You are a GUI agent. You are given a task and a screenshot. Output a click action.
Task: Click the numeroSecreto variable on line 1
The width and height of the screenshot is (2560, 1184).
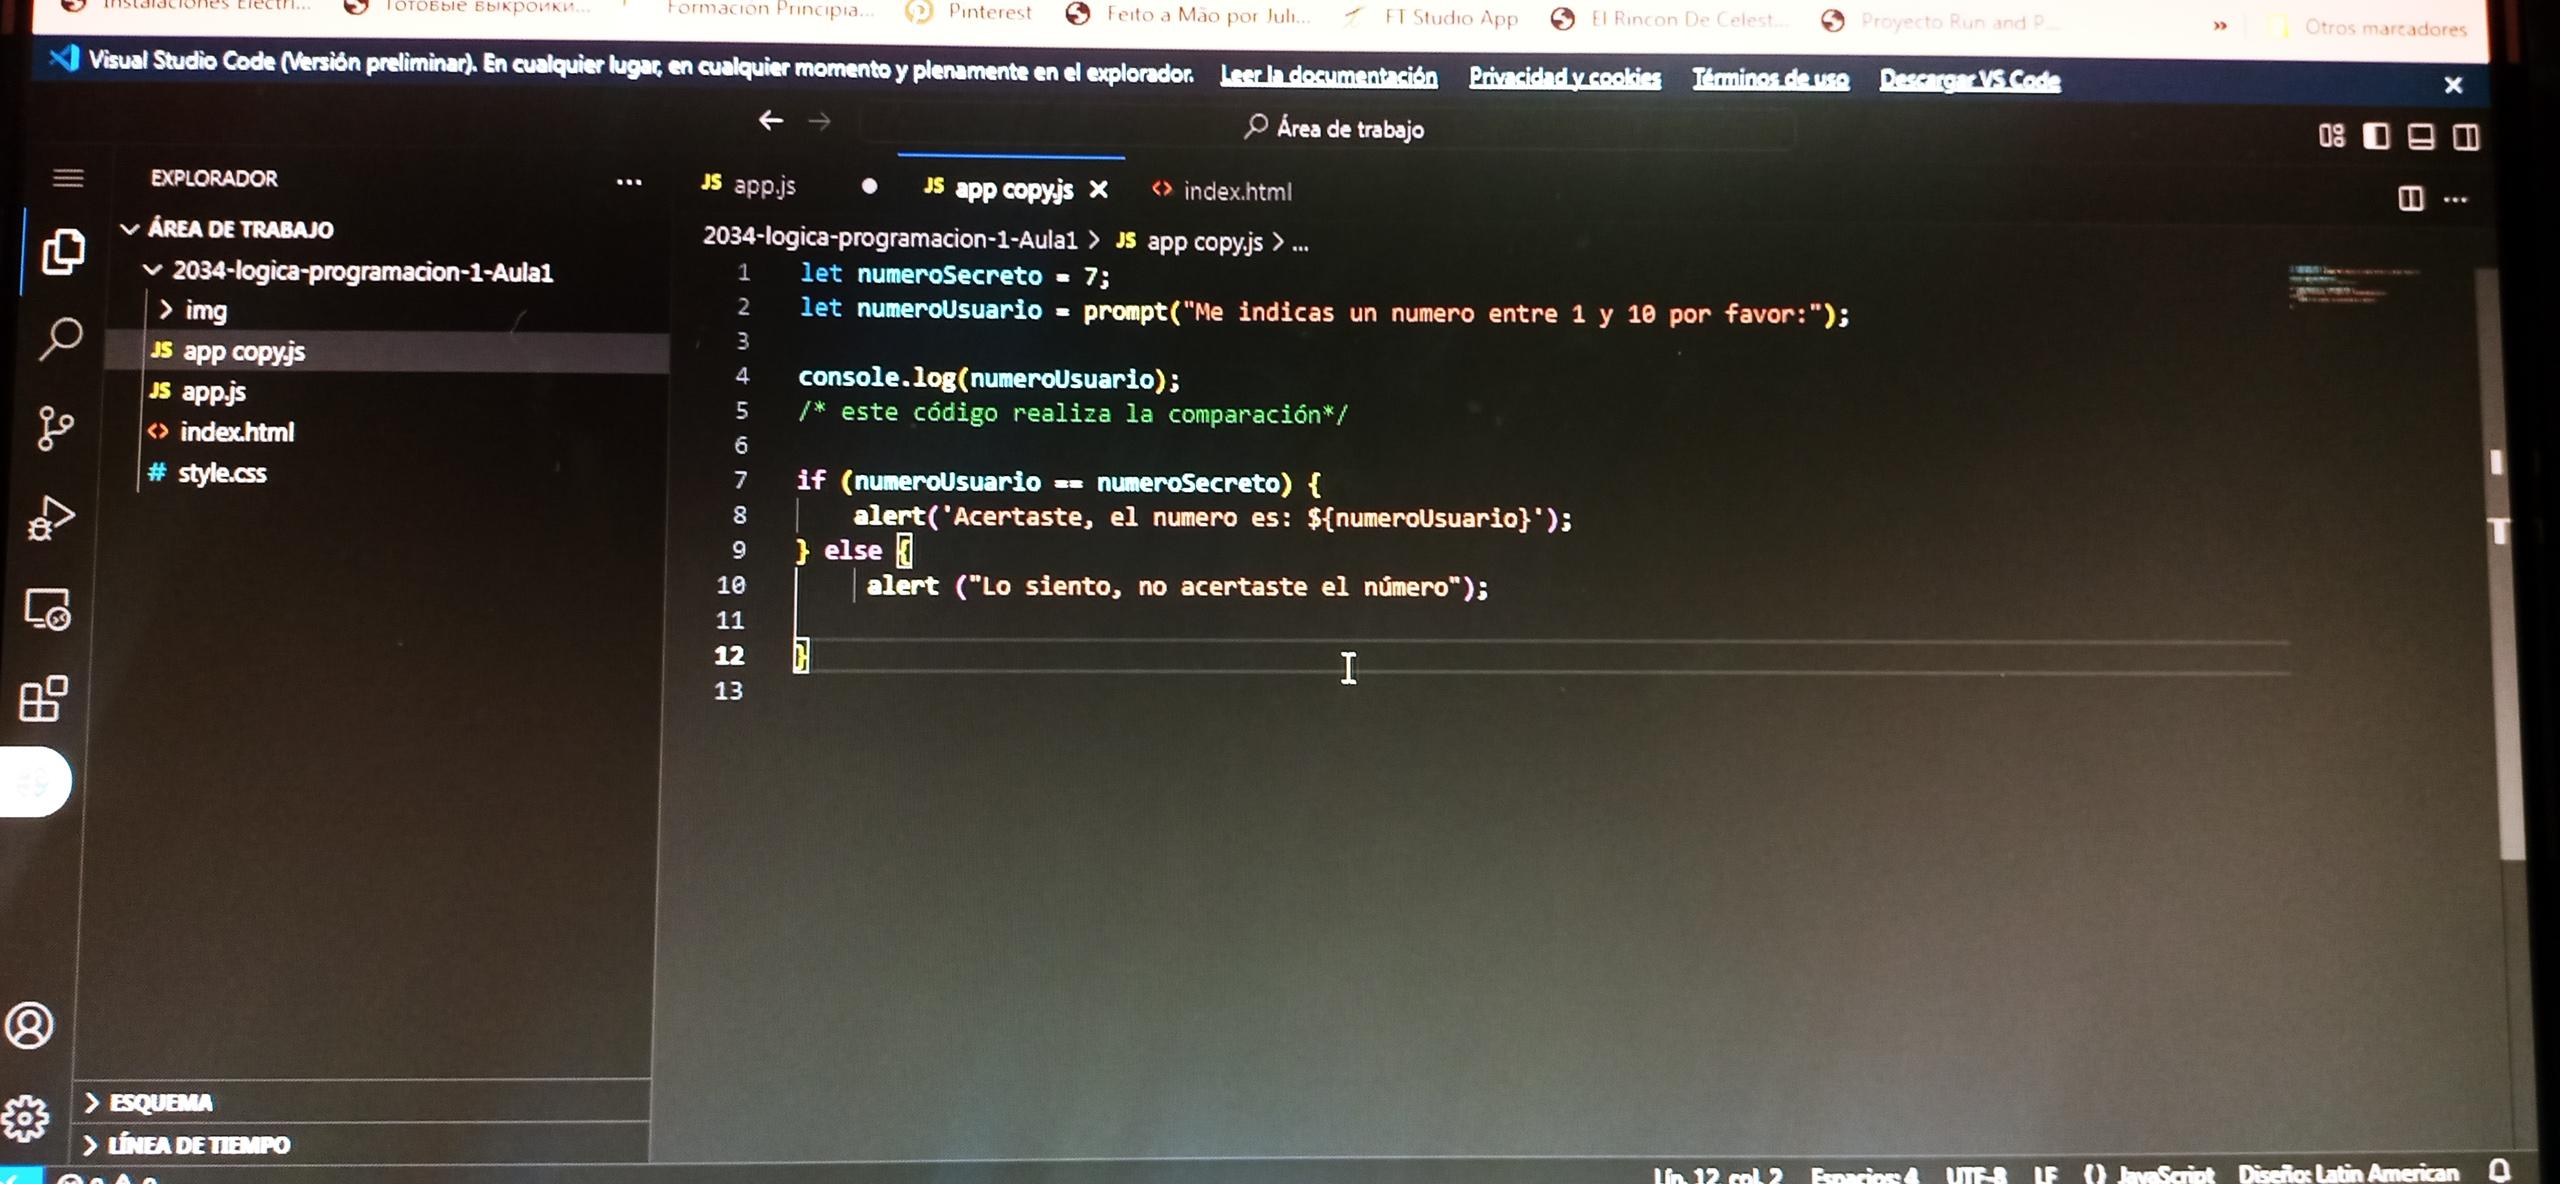[x=949, y=274]
